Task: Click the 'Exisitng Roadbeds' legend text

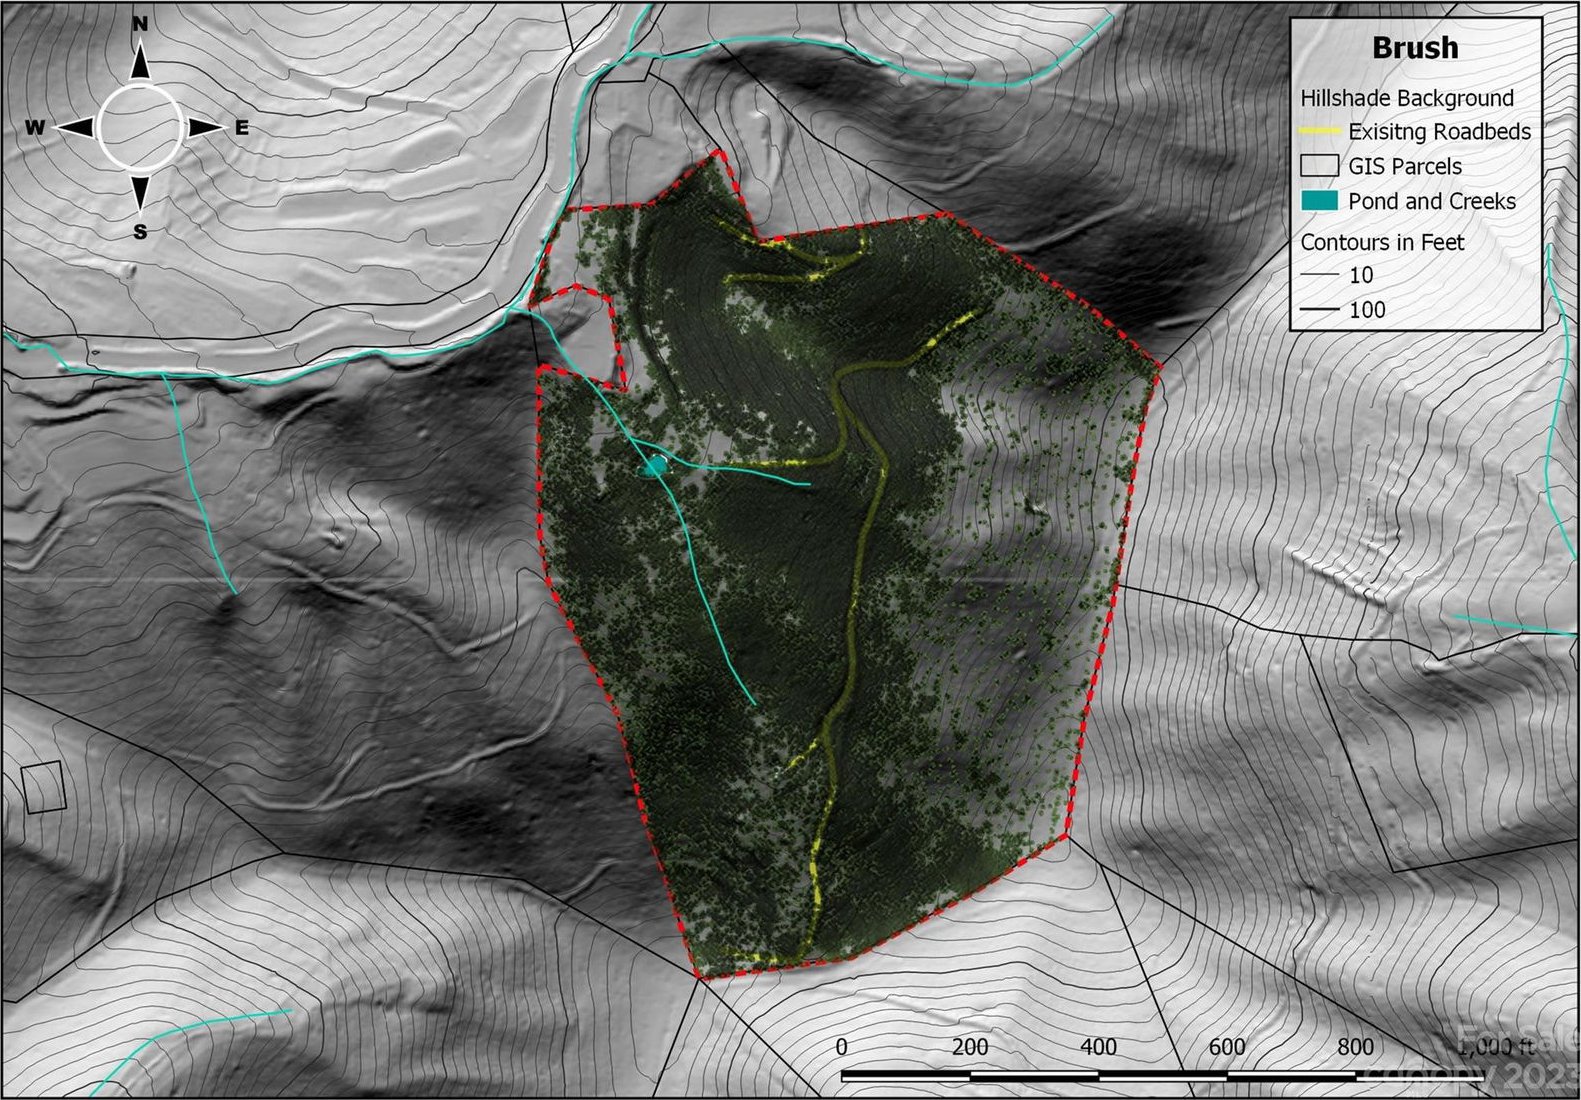Action: click(1439, 132)
